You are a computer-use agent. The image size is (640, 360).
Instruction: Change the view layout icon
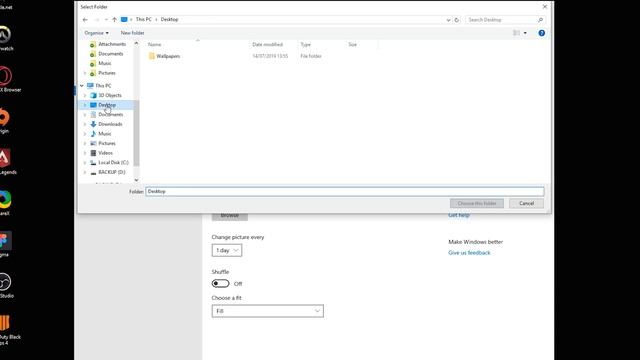click(x=516, y=33)
